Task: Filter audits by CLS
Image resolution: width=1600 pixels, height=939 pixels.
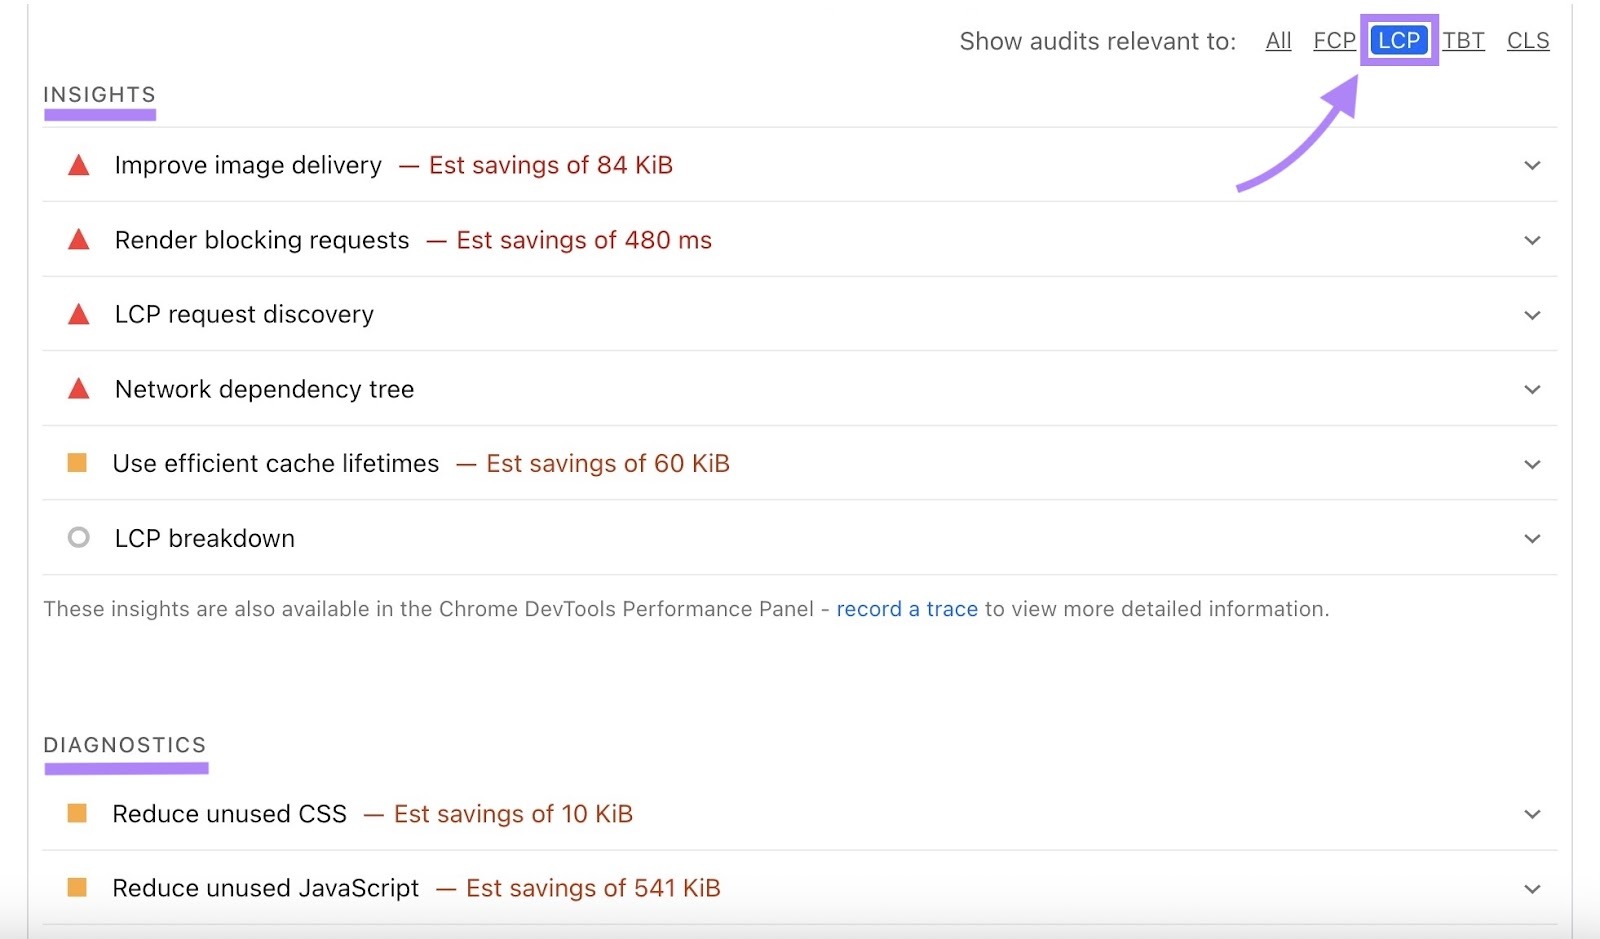Action: tap(1527, 41)
